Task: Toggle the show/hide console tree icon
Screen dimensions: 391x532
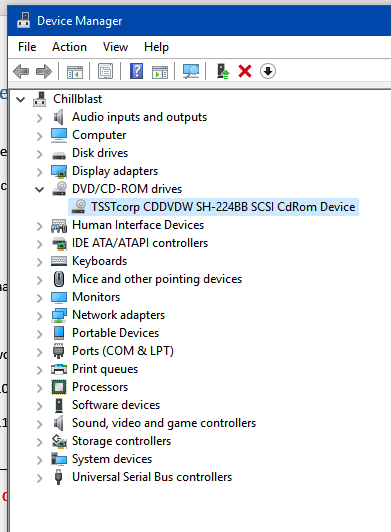Action: tap(75, 72)
